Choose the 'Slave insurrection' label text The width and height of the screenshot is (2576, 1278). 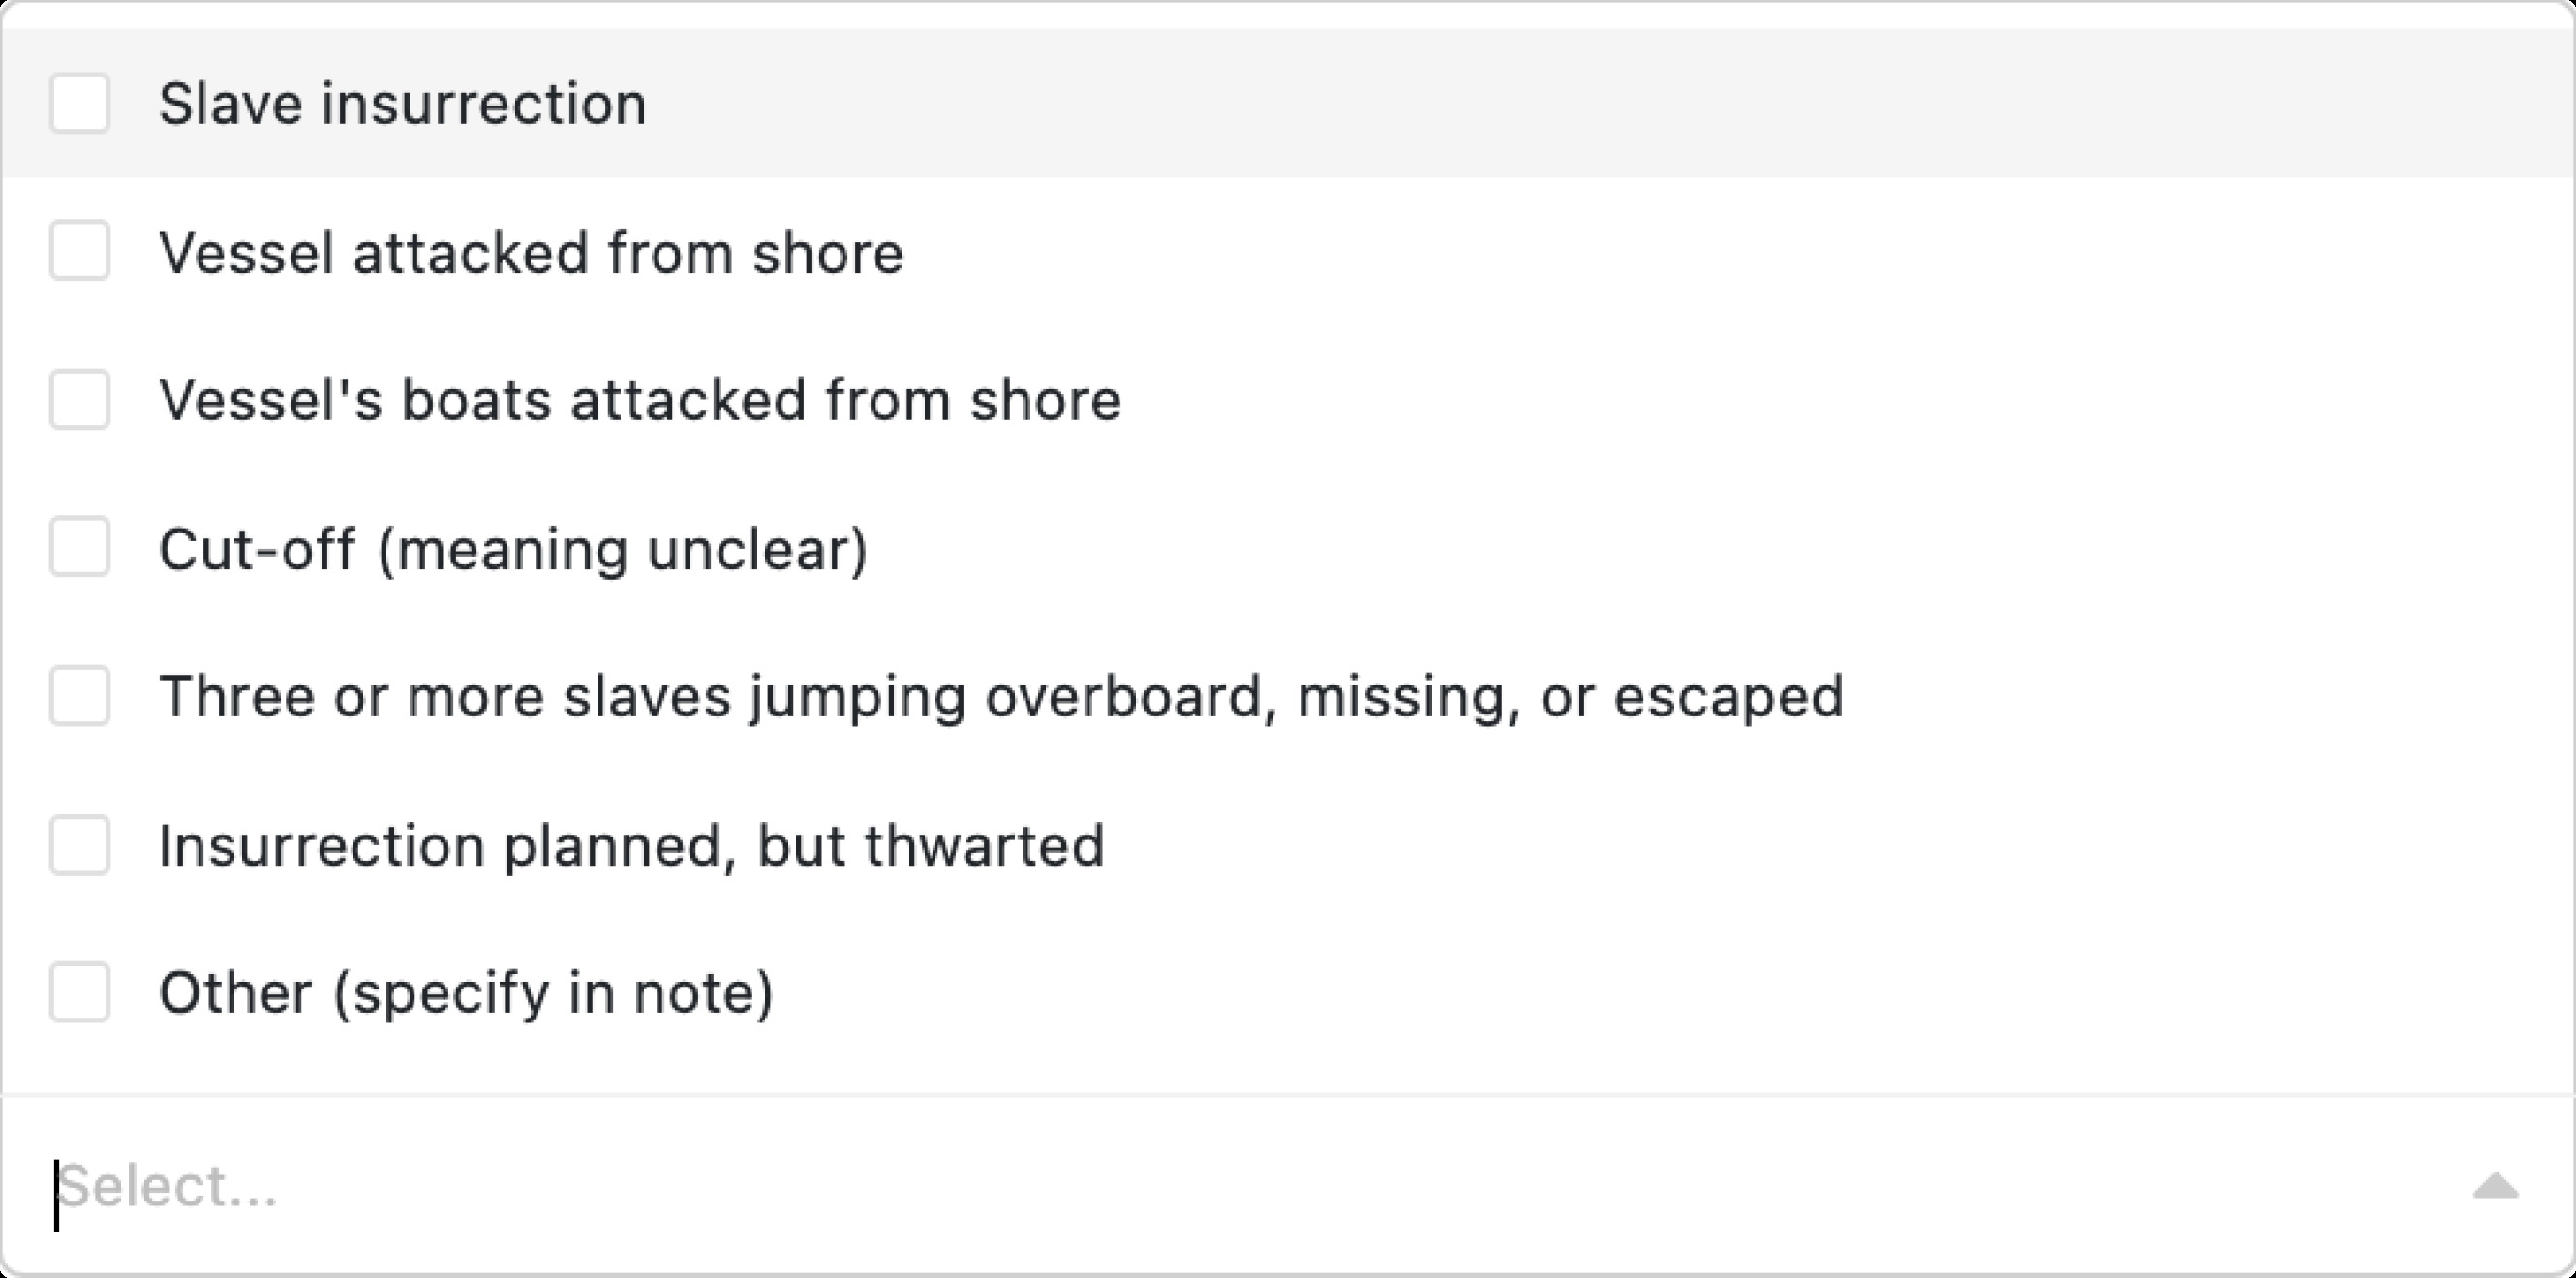402,104
